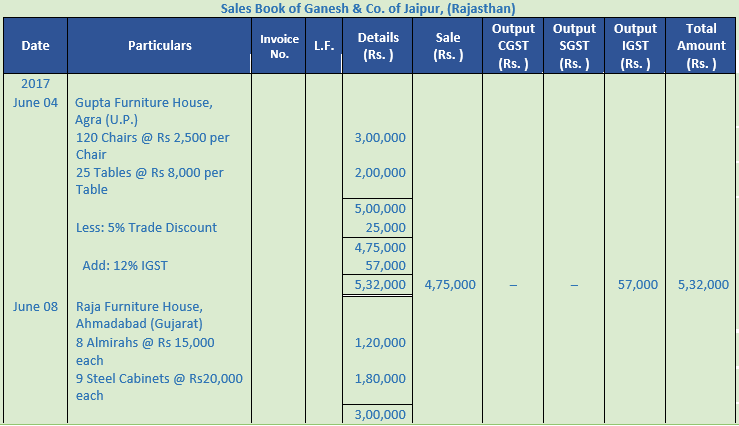
Task: Select 57,000 in the Output IGST column
Action: pos(636,284)
